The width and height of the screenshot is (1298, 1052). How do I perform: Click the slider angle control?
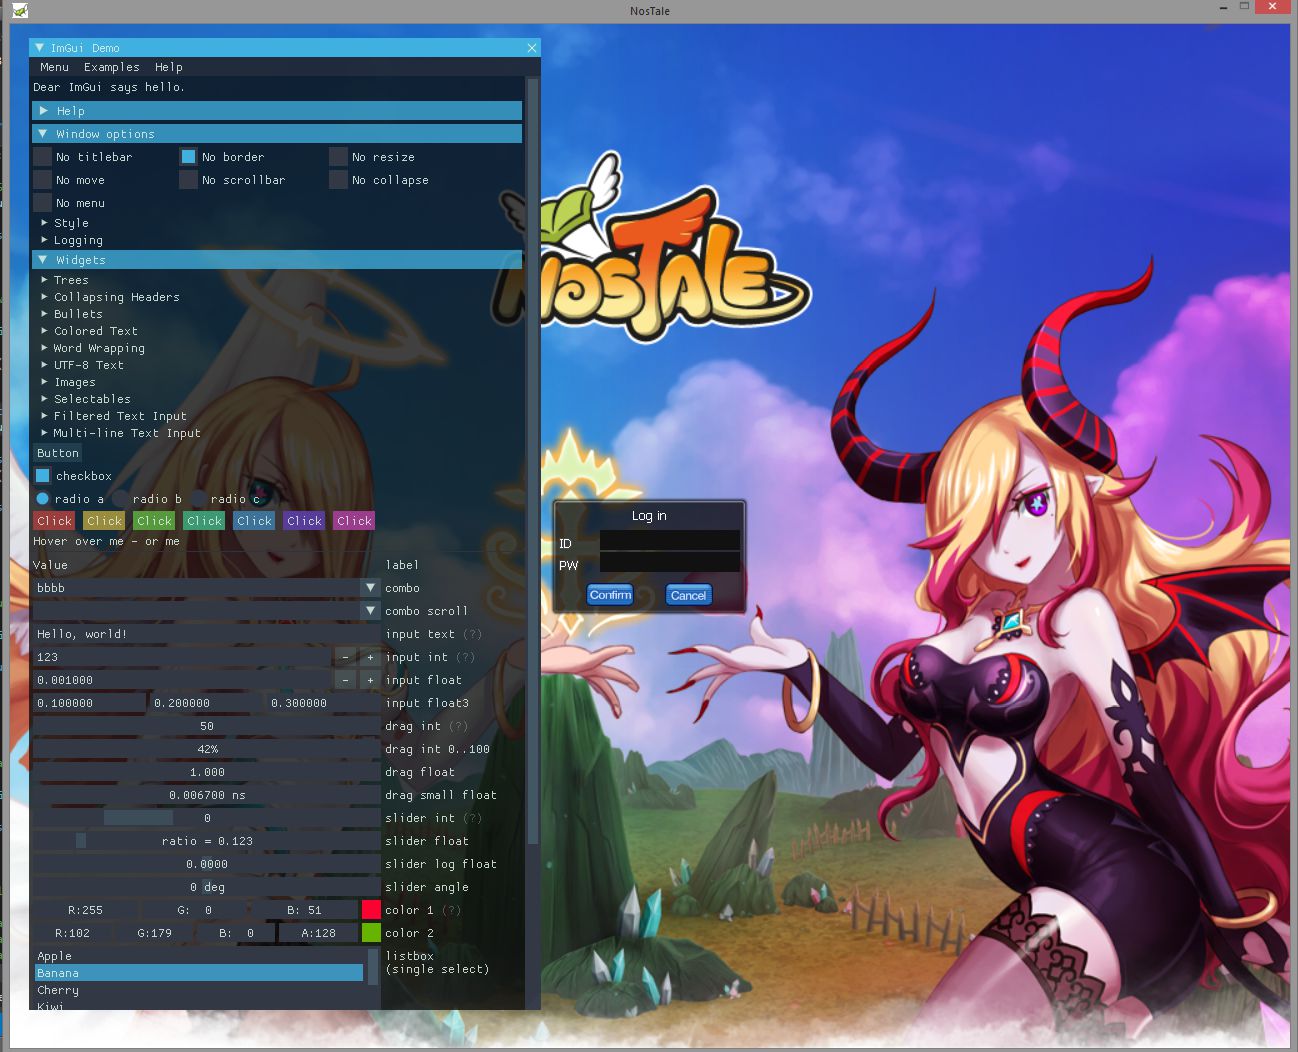tap(207, 887)
